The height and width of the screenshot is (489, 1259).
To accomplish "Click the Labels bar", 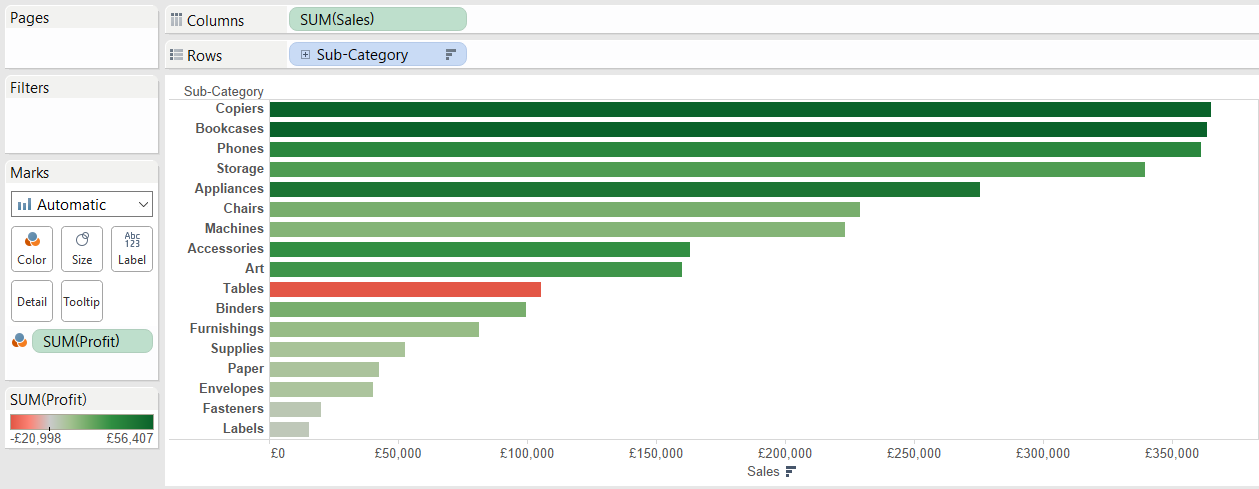I will coord(289,429).
